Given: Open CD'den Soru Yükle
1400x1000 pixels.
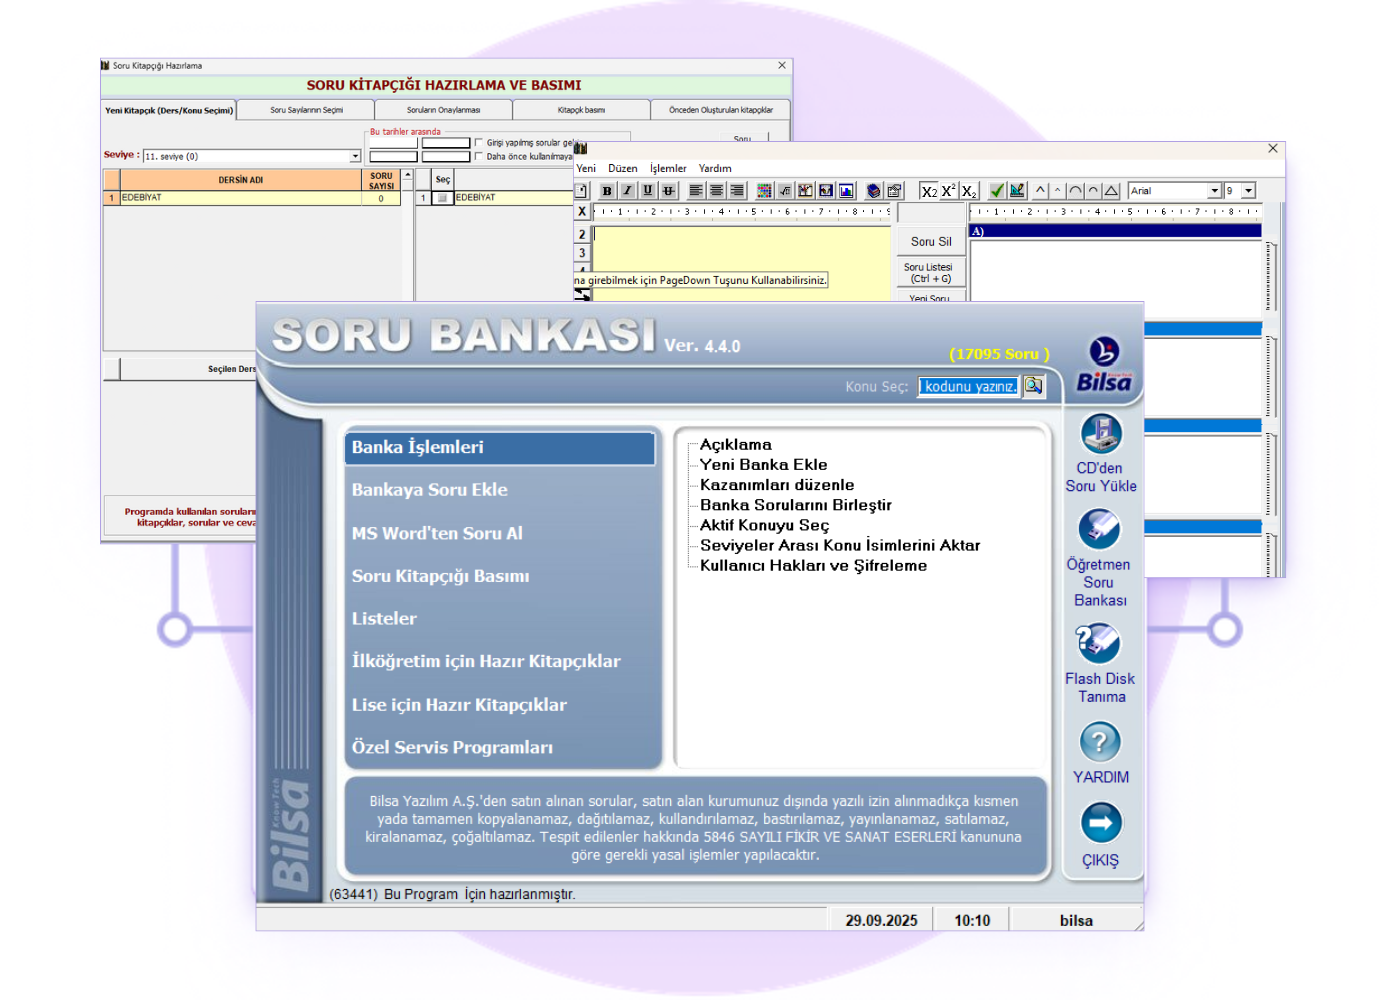Looking at the screenshot, I should click(1100, 436).
